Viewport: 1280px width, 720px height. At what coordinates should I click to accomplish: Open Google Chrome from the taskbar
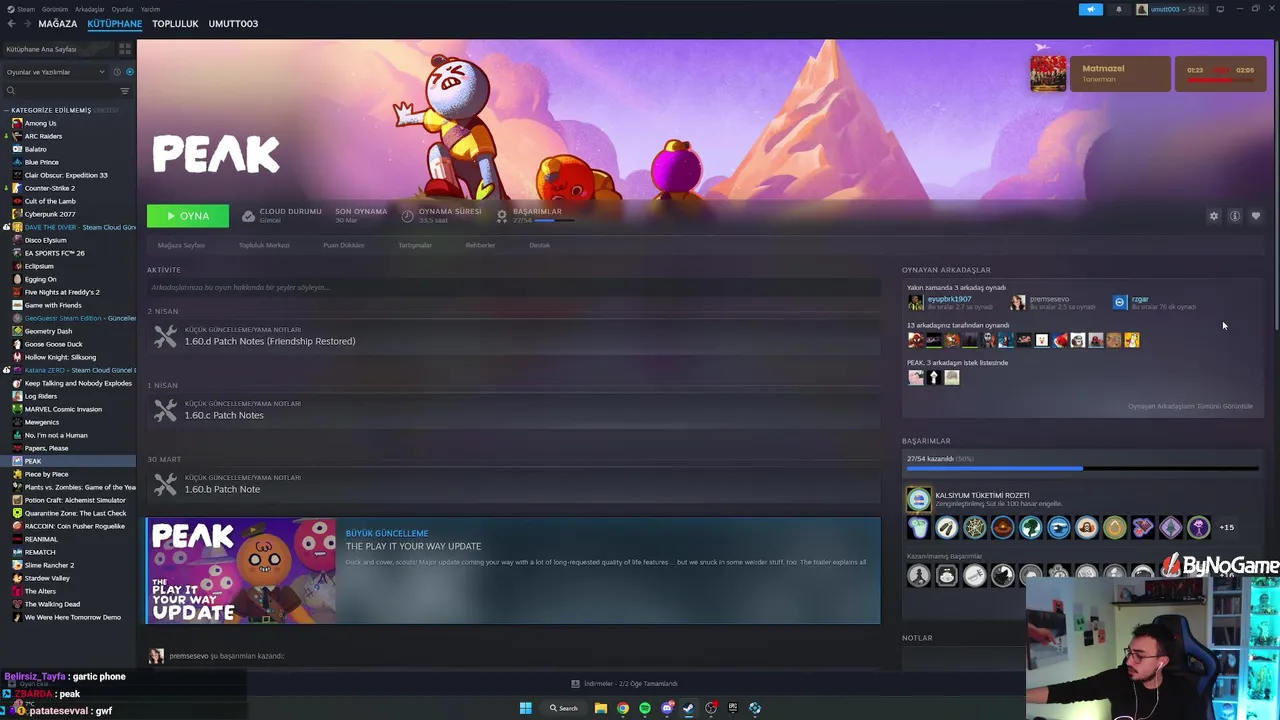pos(622,708)
